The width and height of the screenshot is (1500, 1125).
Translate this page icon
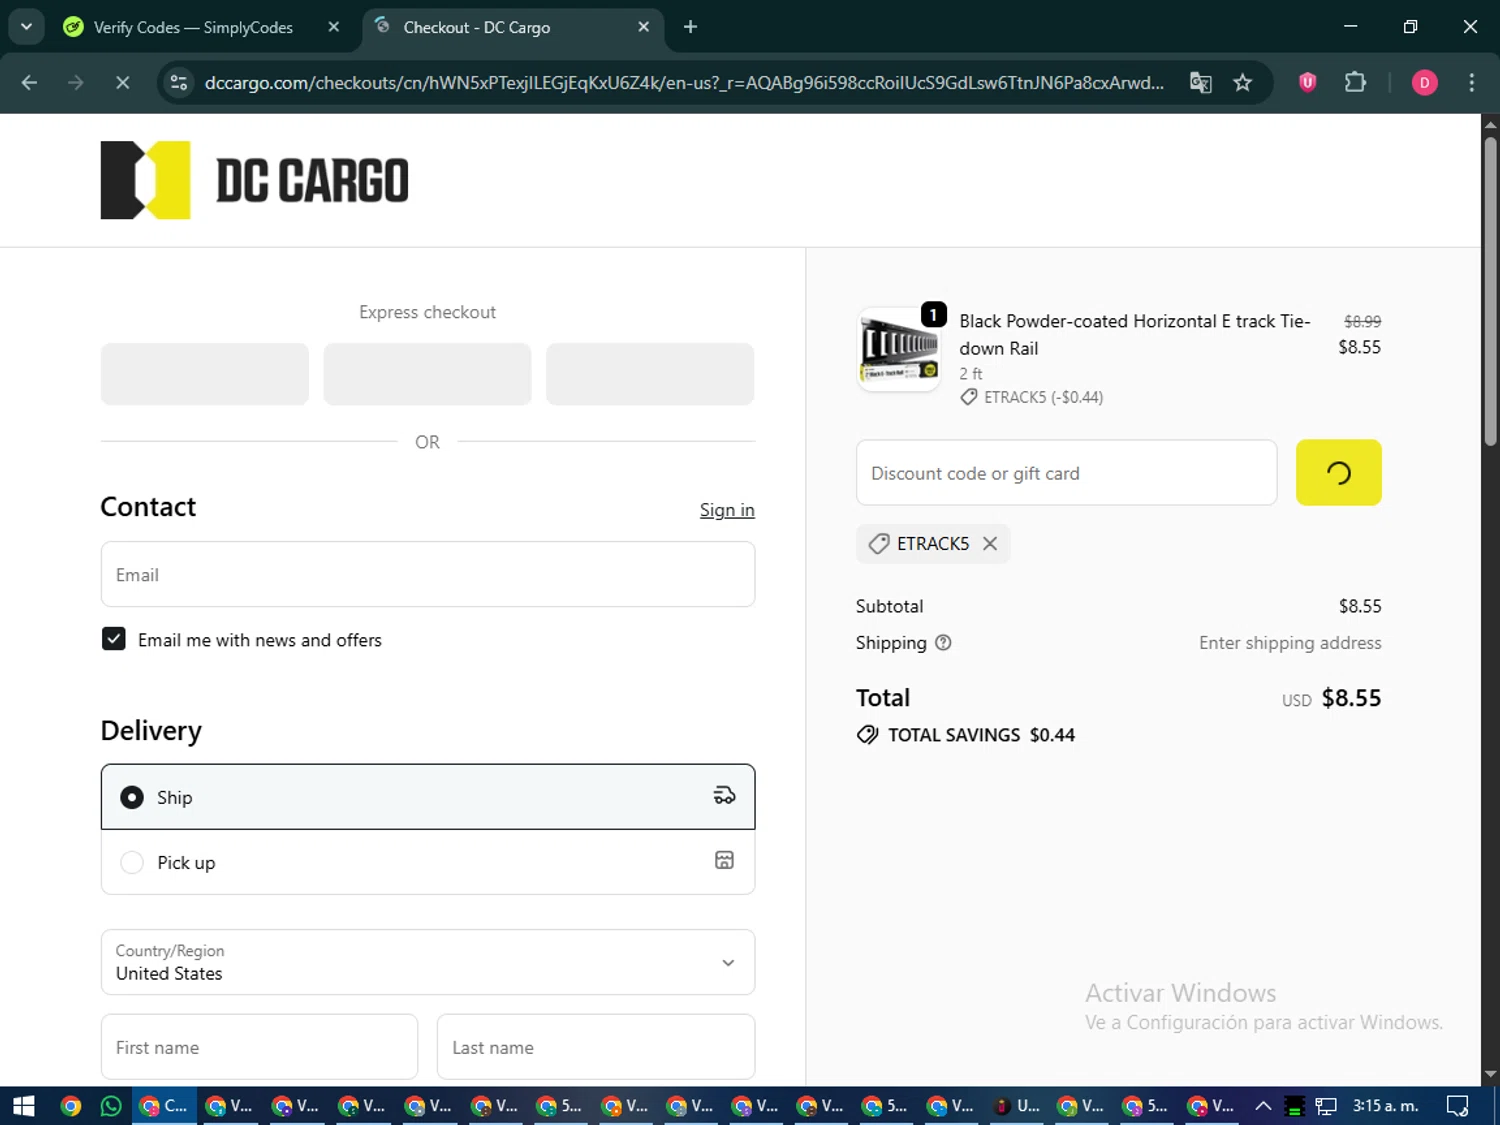[x=1200, y=83]
